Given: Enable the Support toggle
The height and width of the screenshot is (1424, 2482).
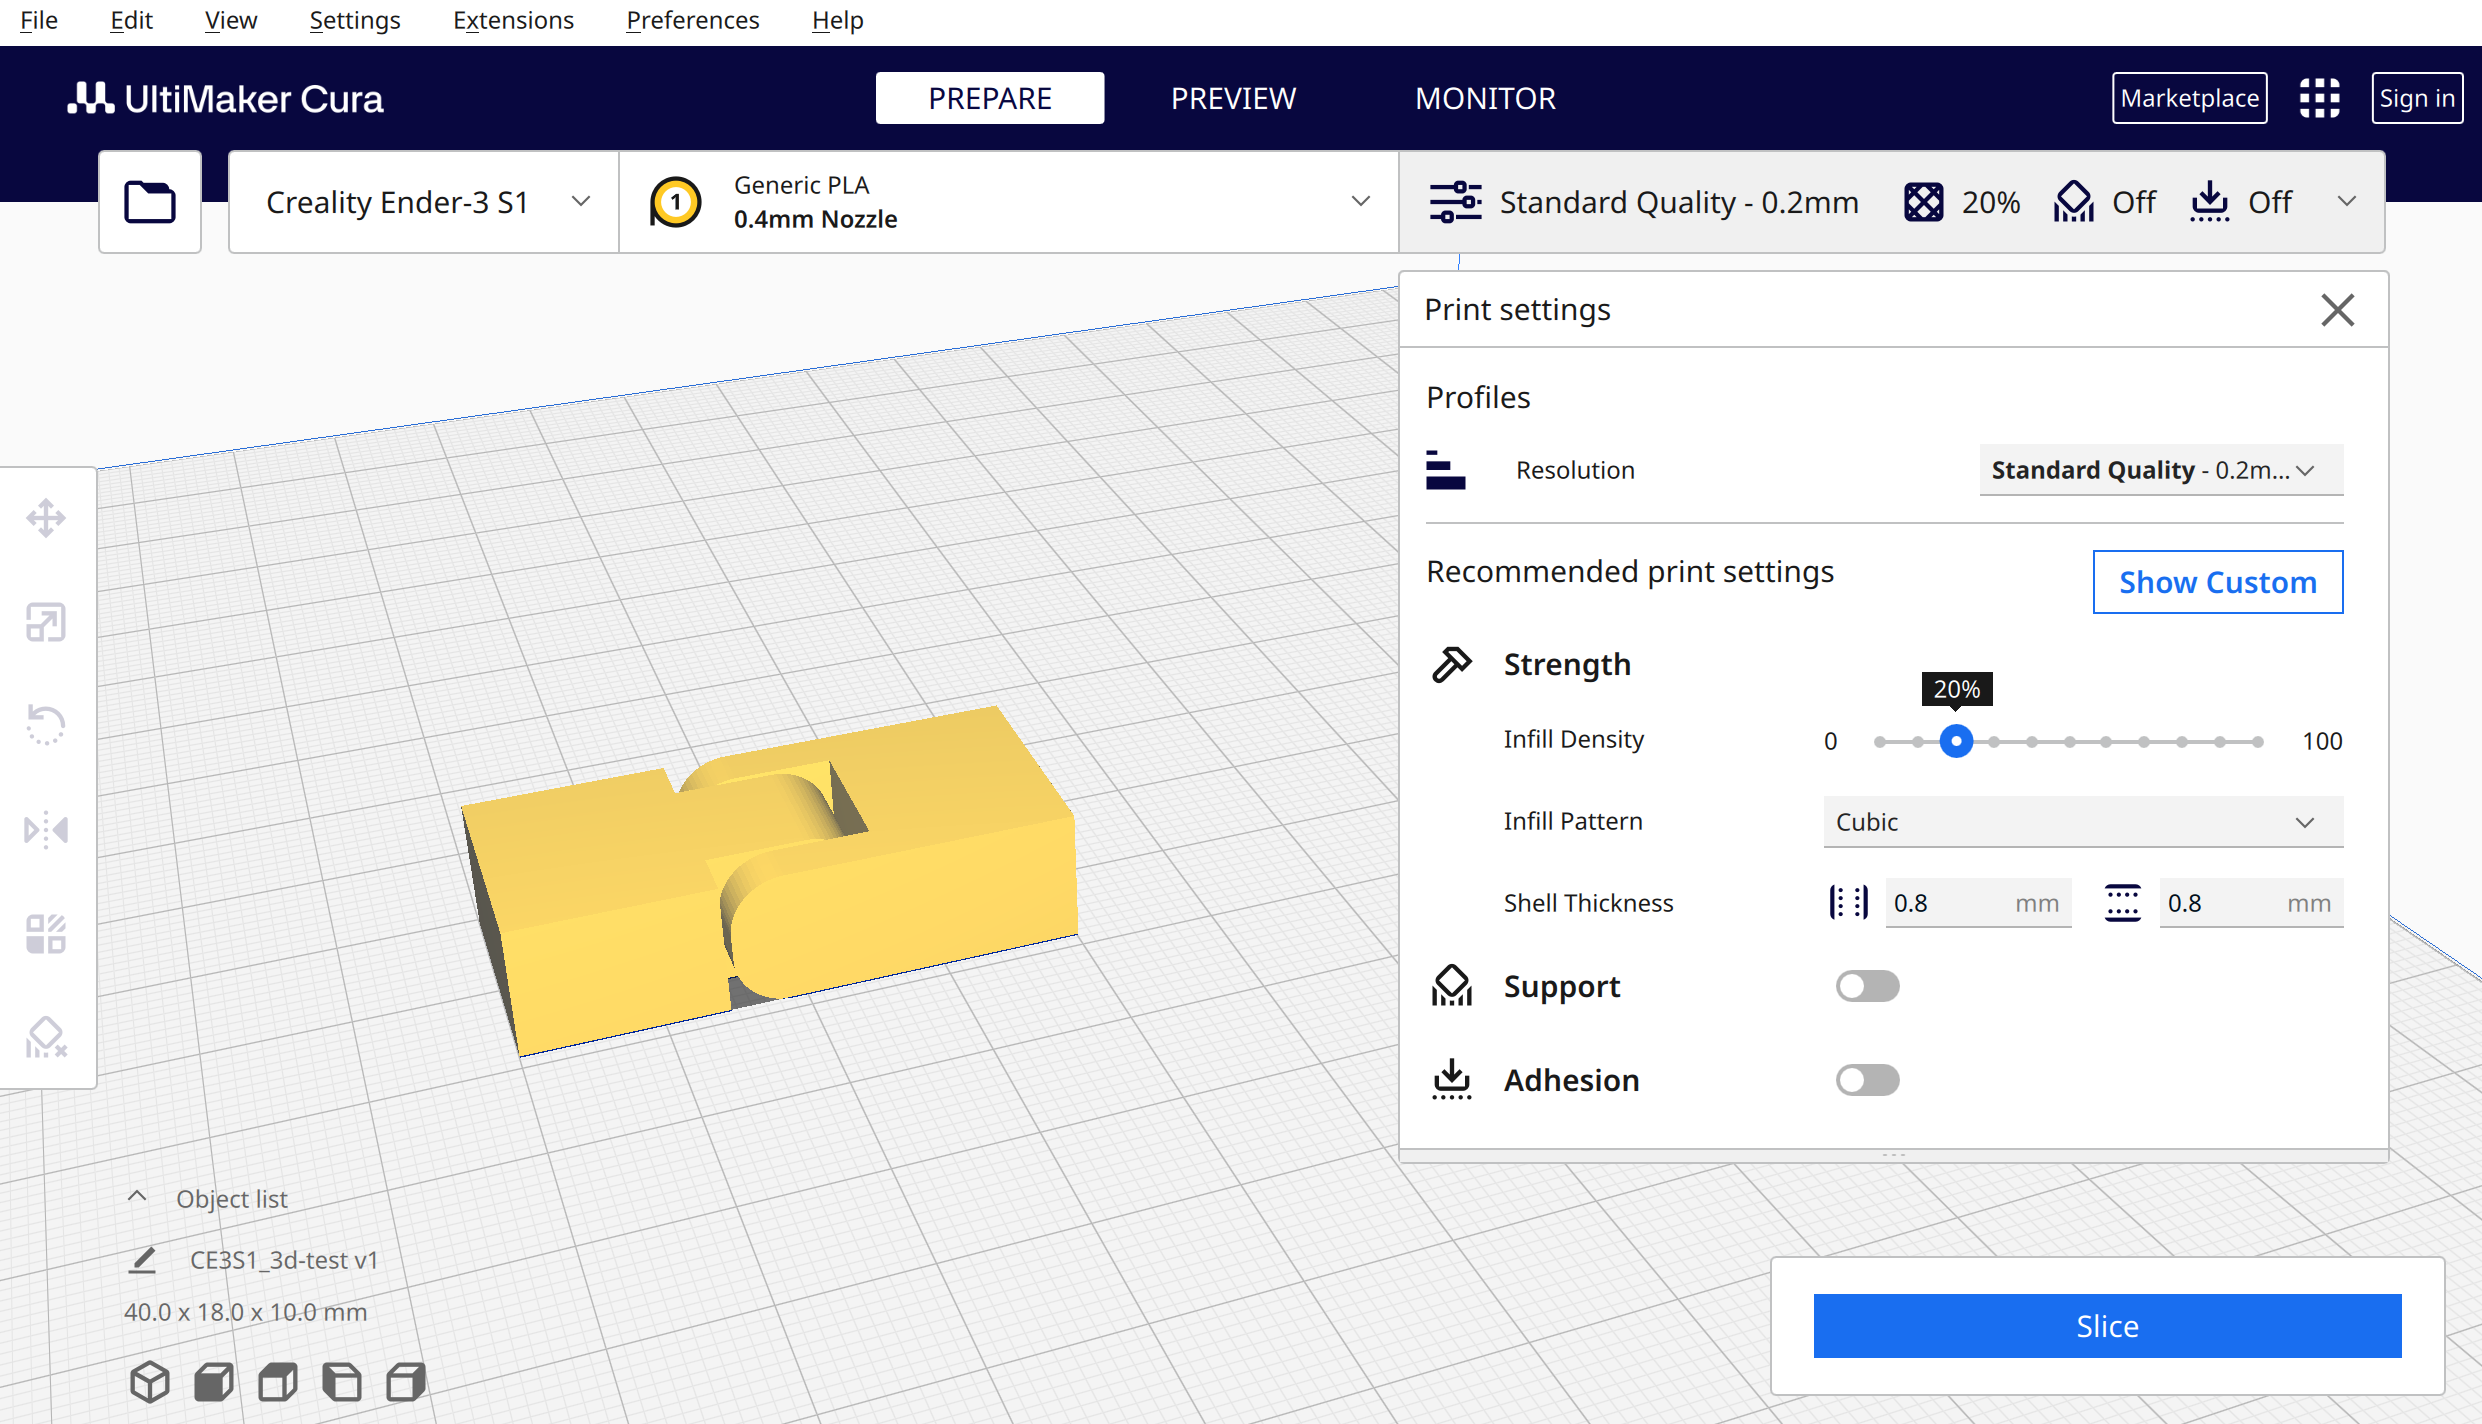Looking at the screenshot, I should (x=1867, y=986).
